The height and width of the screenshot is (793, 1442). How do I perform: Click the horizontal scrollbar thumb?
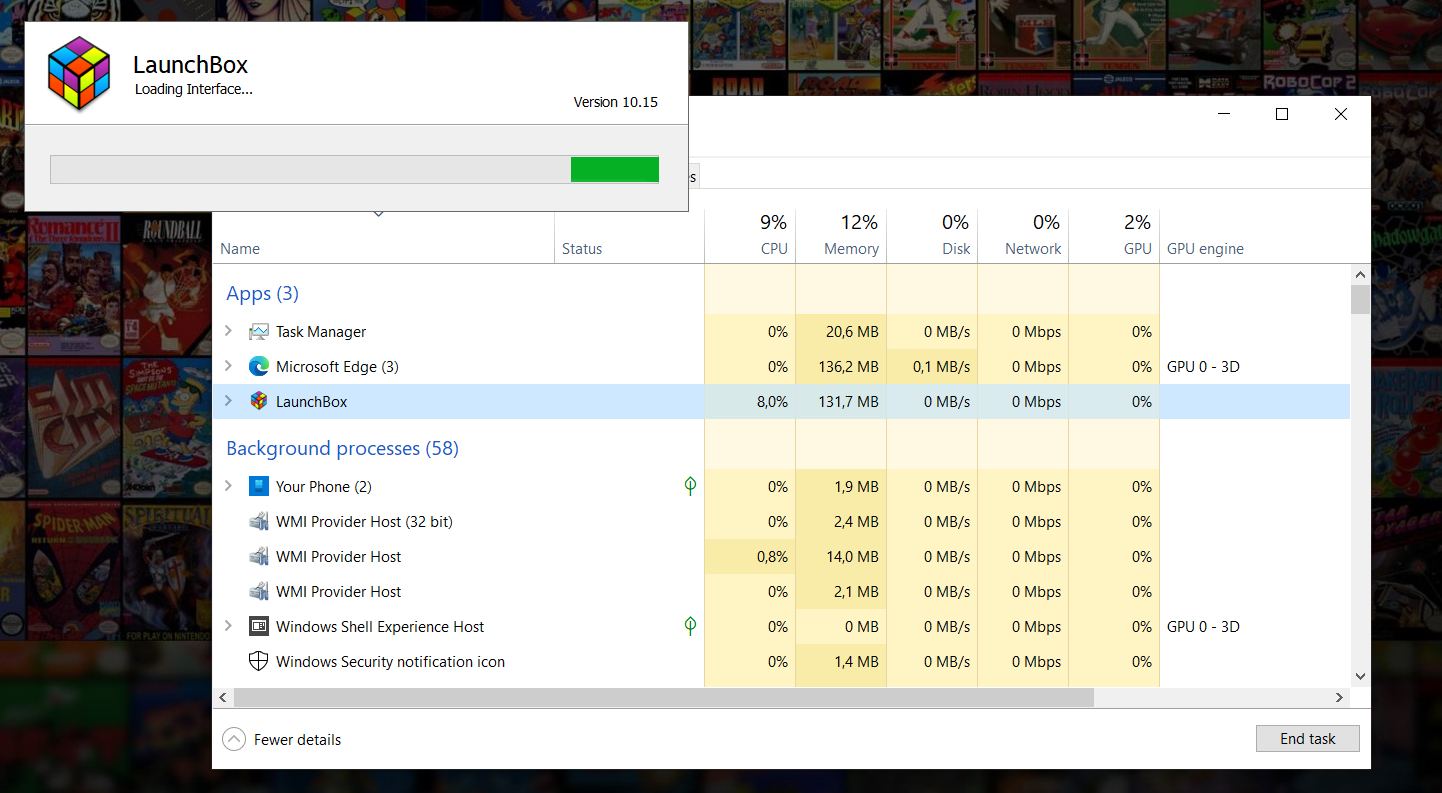(x=664, y=697)
